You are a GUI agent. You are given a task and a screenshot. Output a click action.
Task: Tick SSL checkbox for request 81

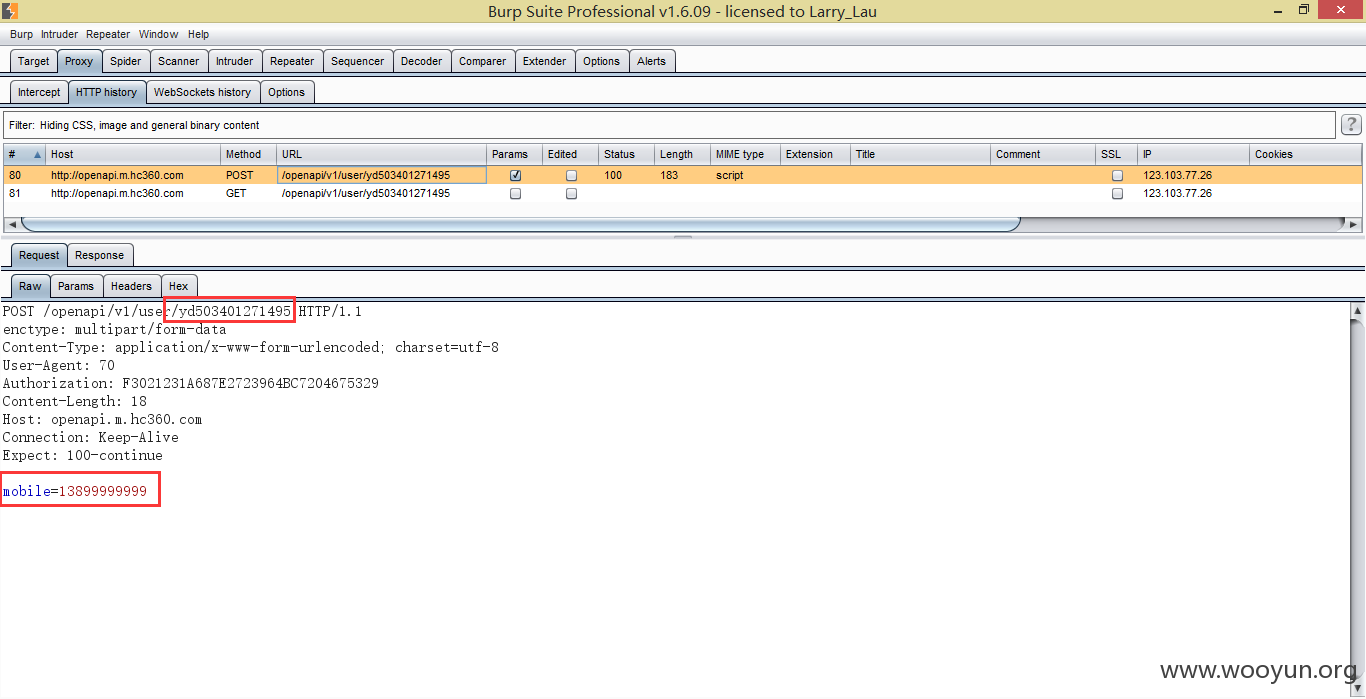tap(1117, 194)
